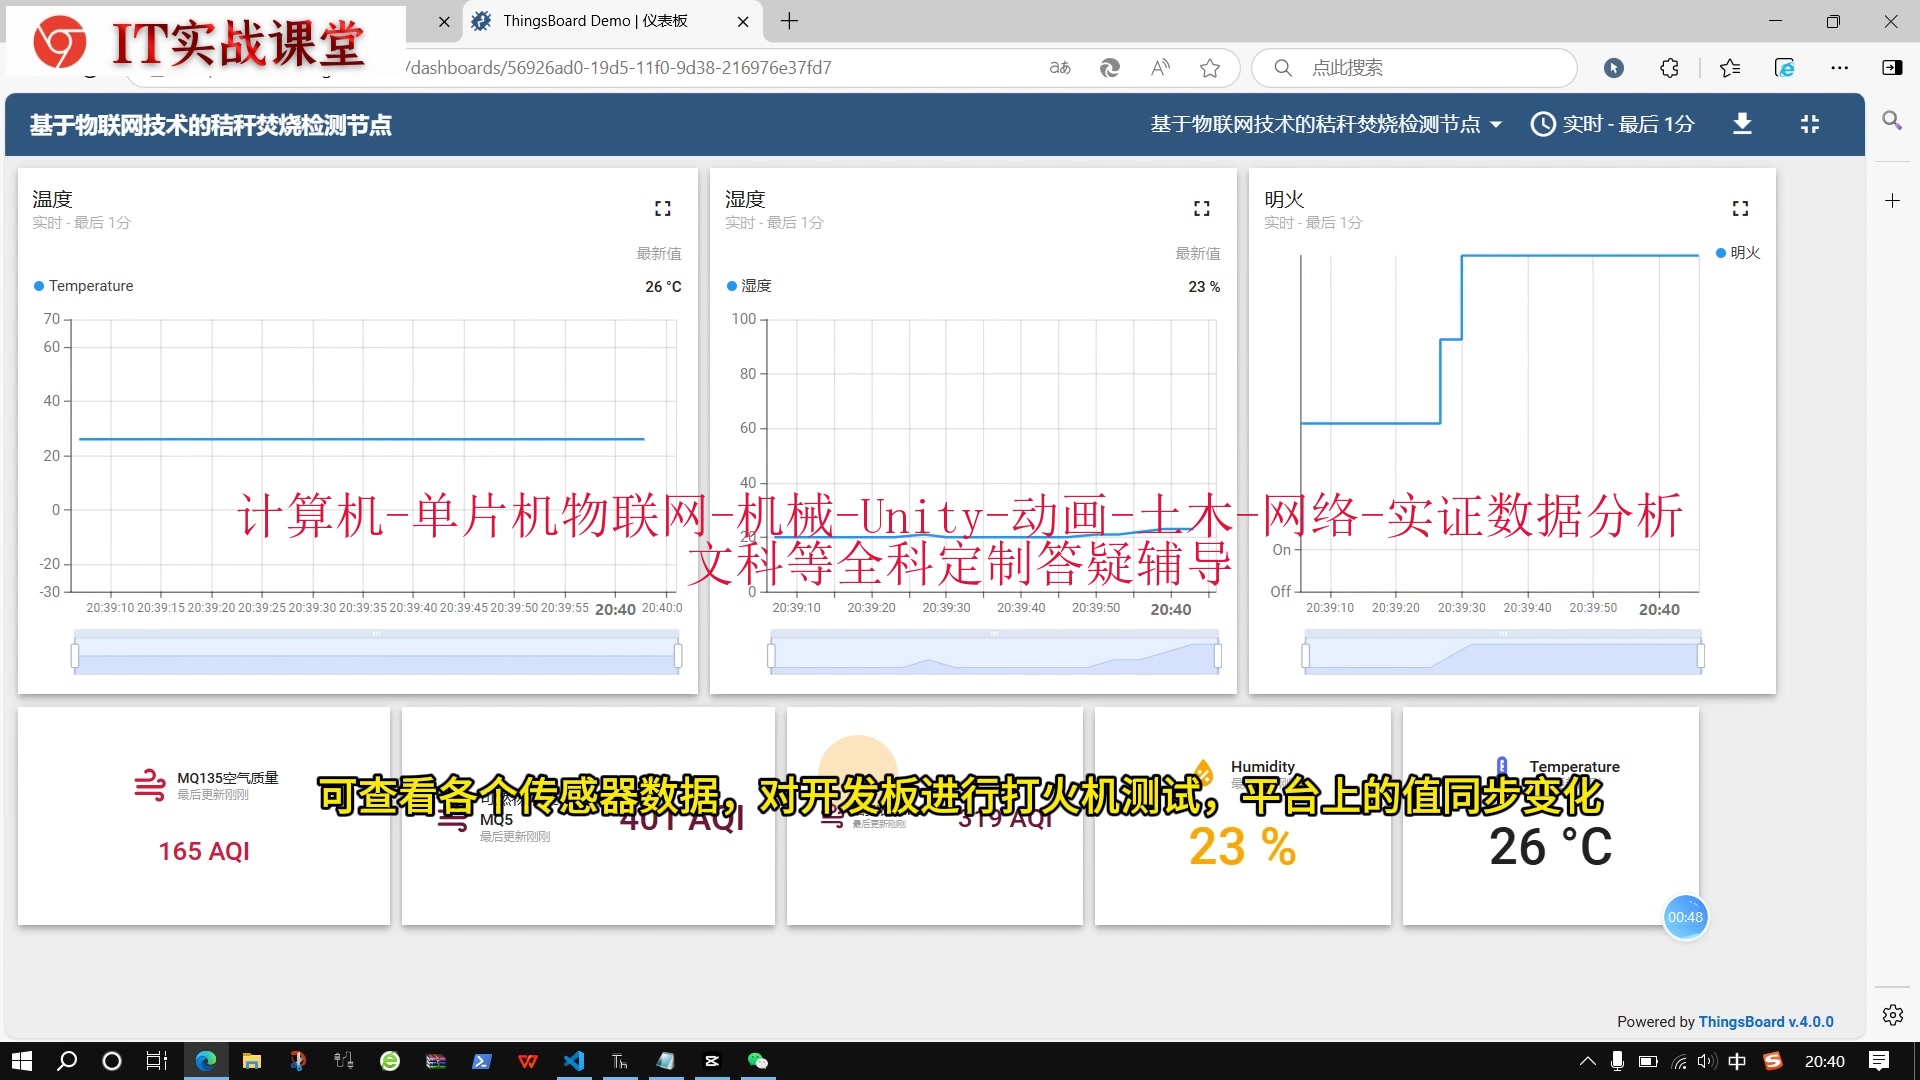Open the 实时 - 最后 1分 time window selector
The image size is (1920, 1080).
pos(1613,124)
